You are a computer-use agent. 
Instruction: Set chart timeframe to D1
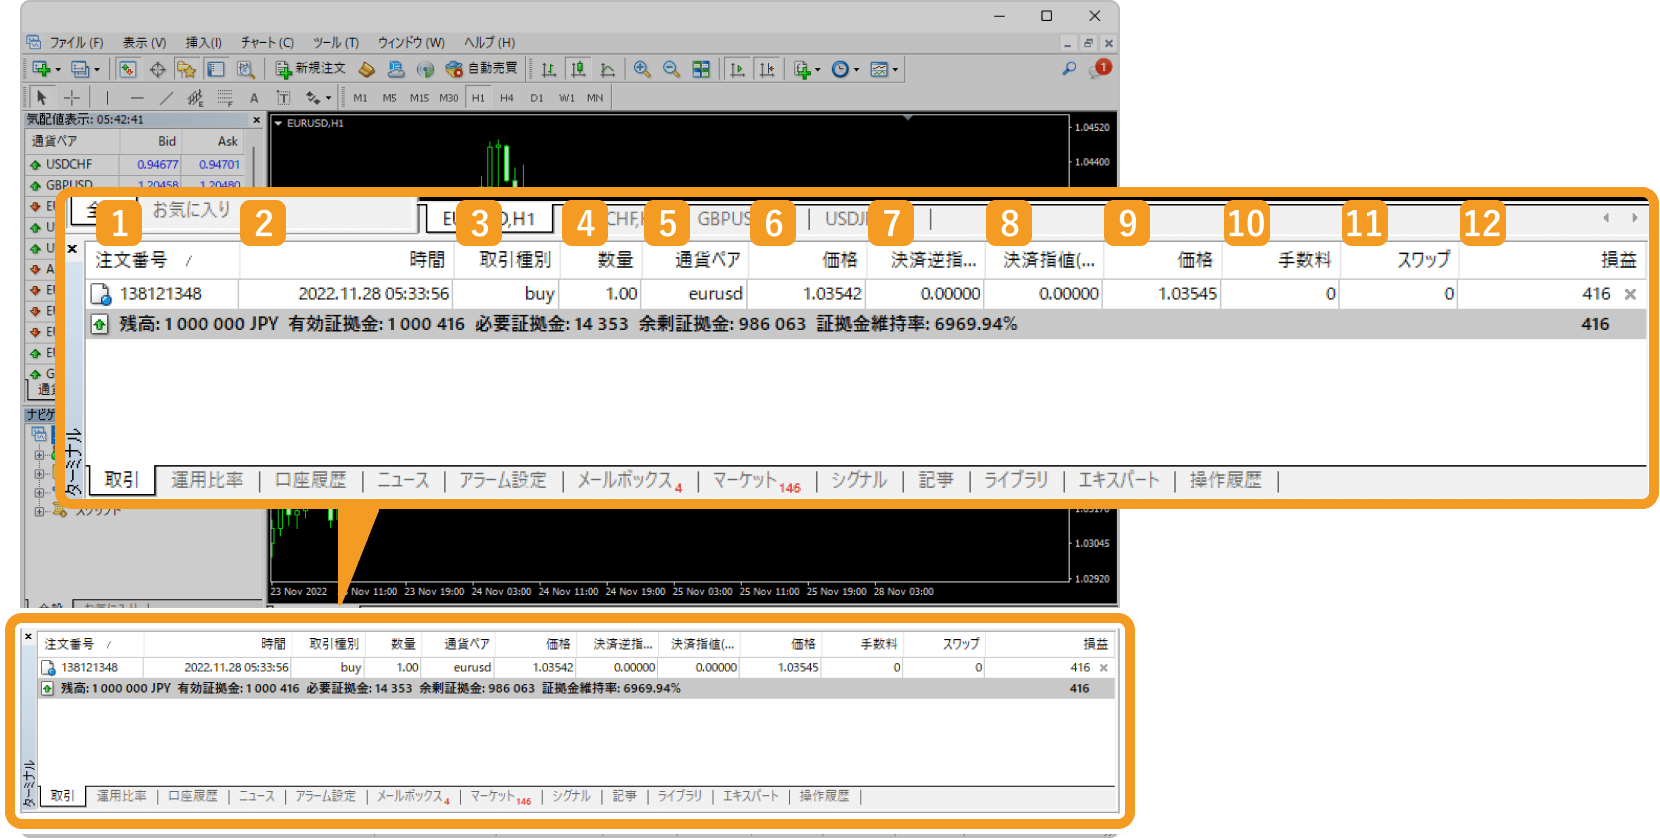(537, 98)
